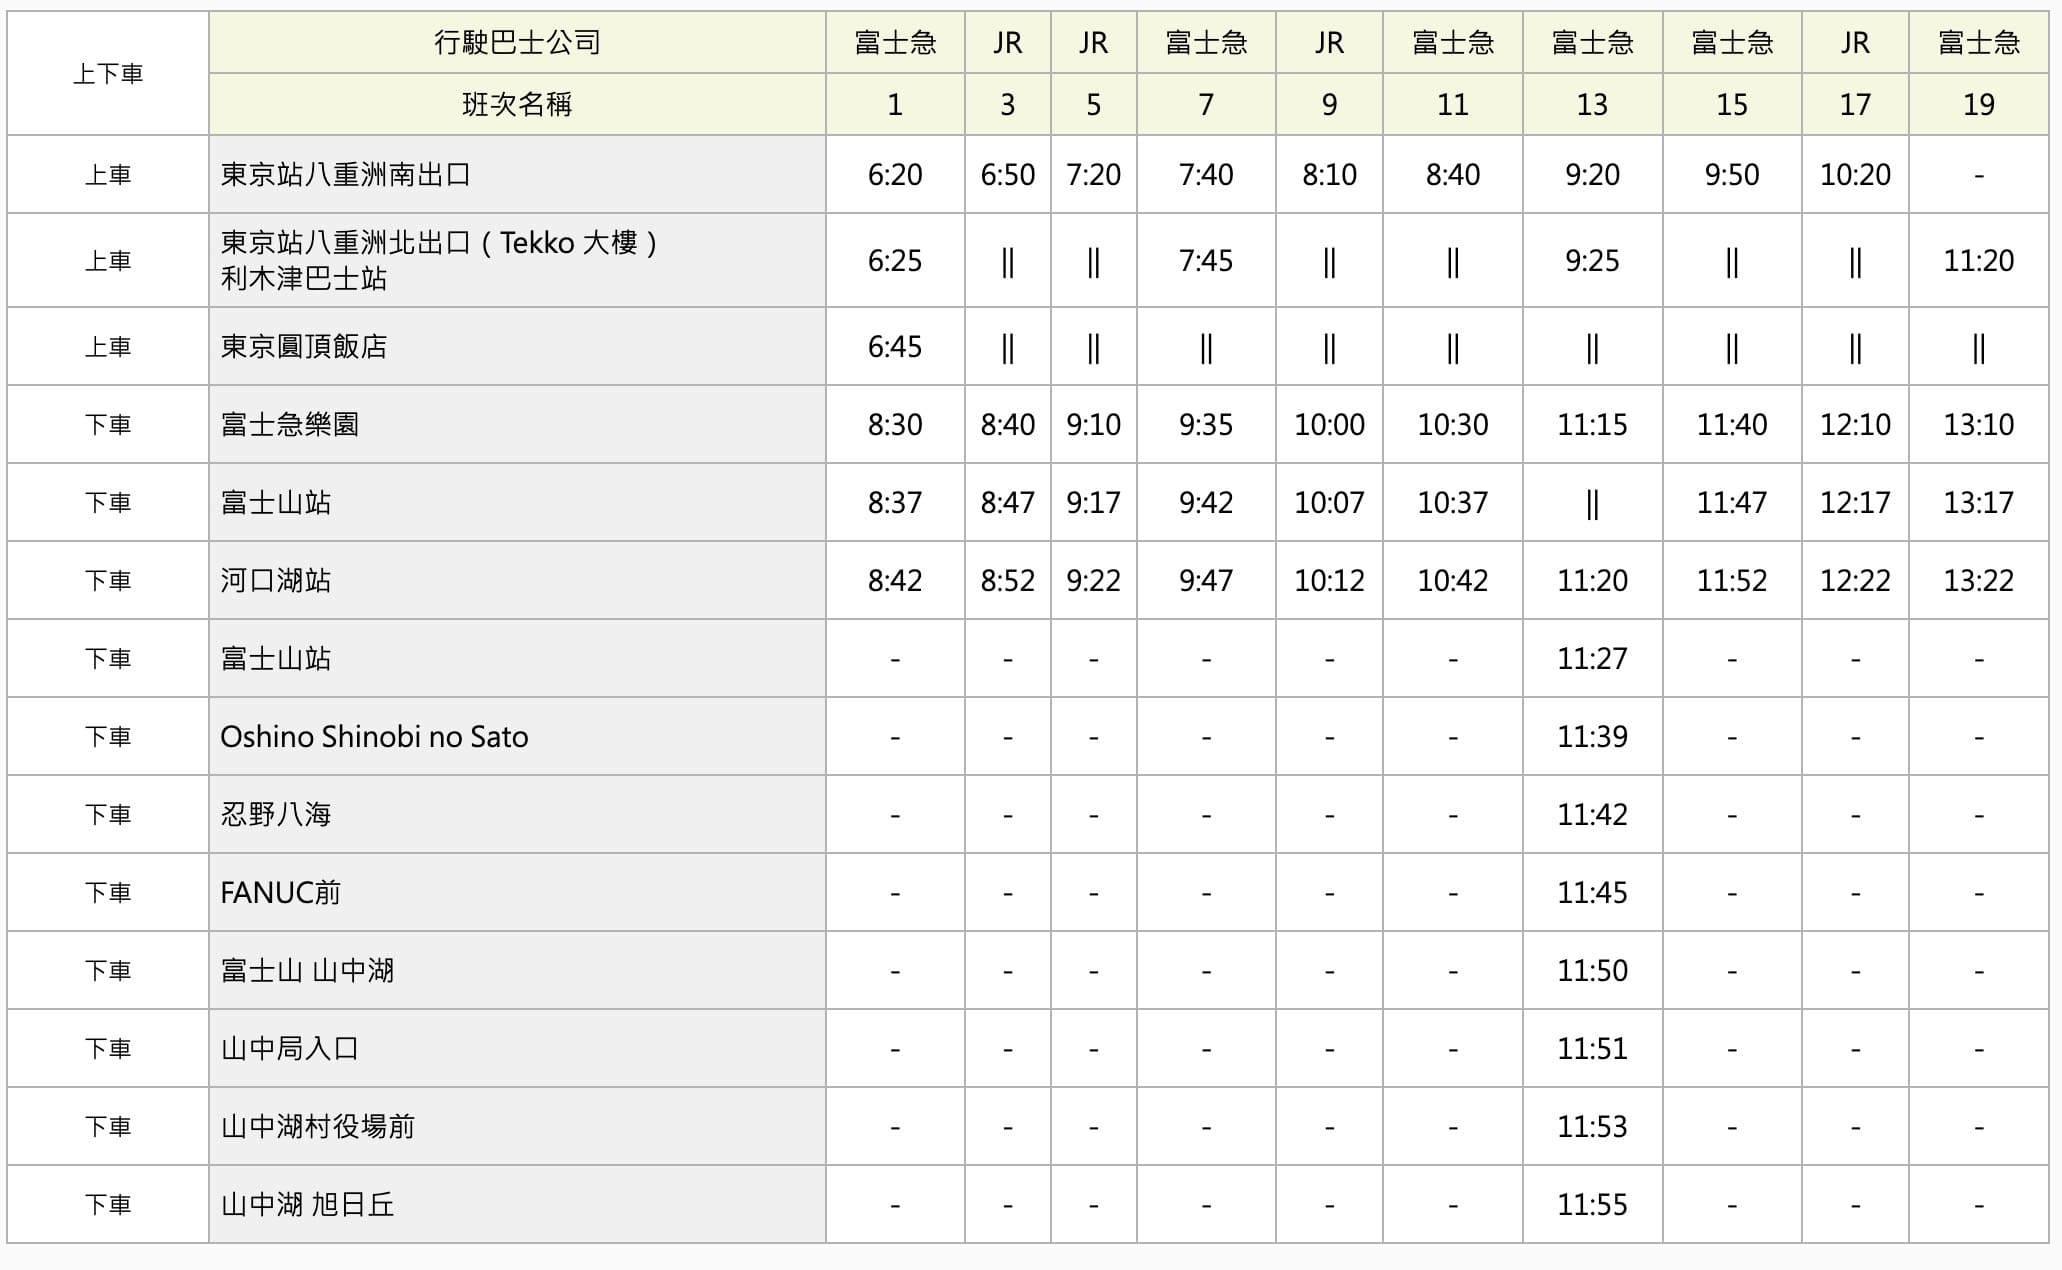Image resolution: width=2062 pixels, height=1270 pixels.
Task: Click the 上下車 column header
Action: (x=108, y=73)
